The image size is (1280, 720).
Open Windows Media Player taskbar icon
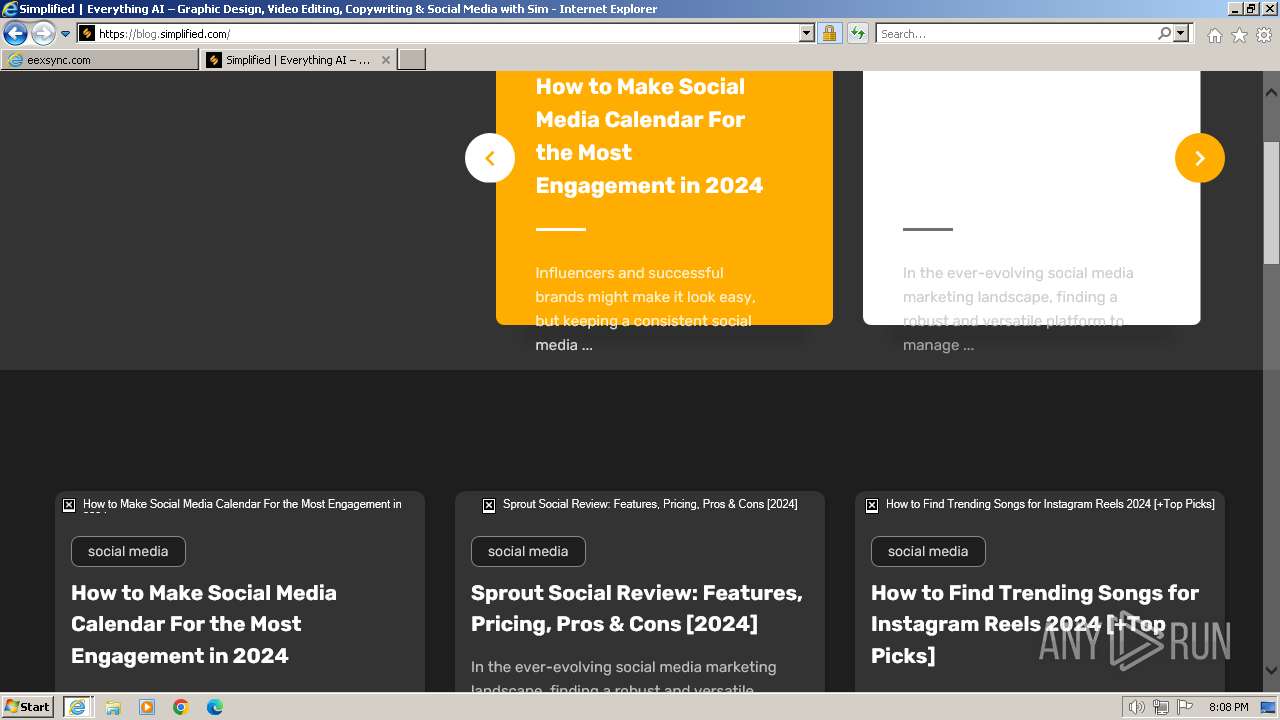pos(147,707)
